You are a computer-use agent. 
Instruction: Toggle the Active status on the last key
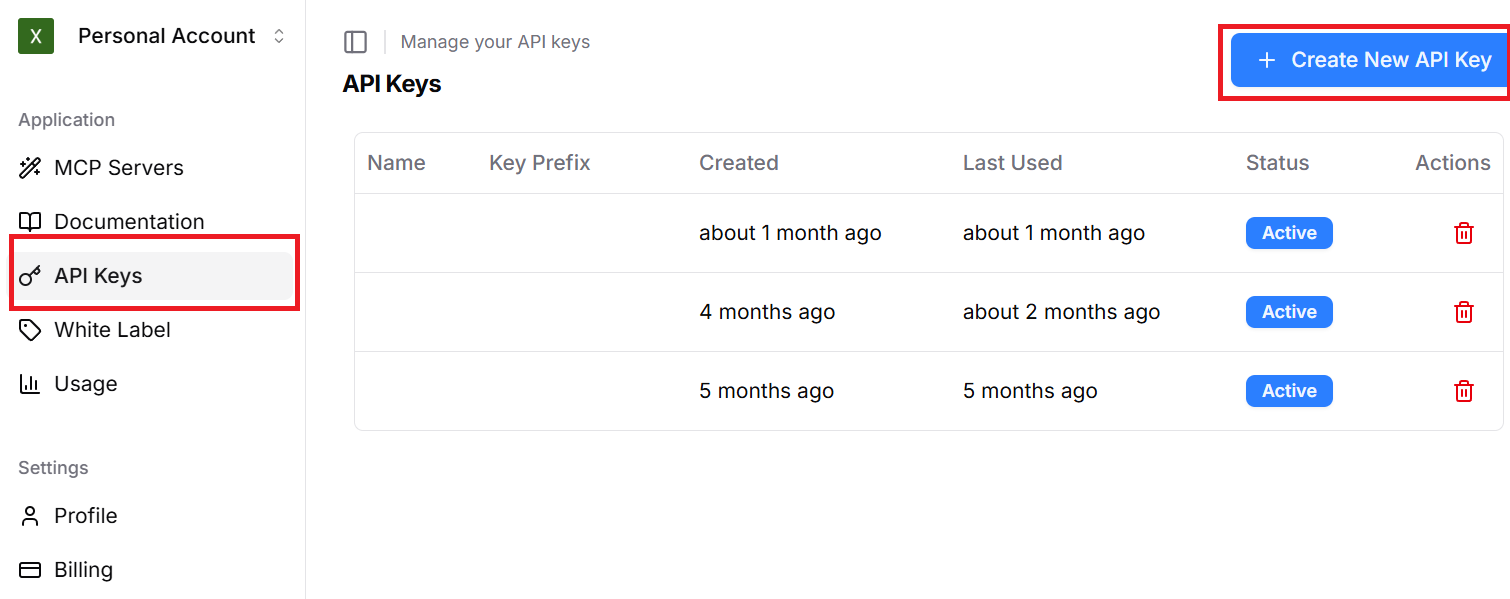[1288, 390]
